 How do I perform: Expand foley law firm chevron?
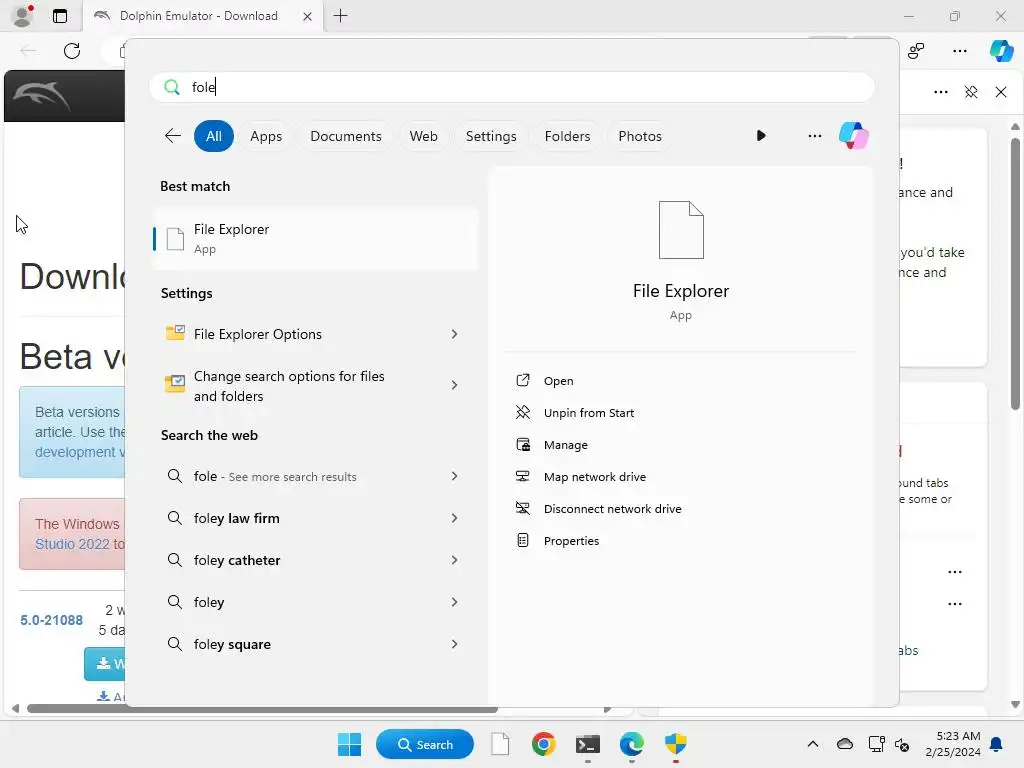[455, 518]
